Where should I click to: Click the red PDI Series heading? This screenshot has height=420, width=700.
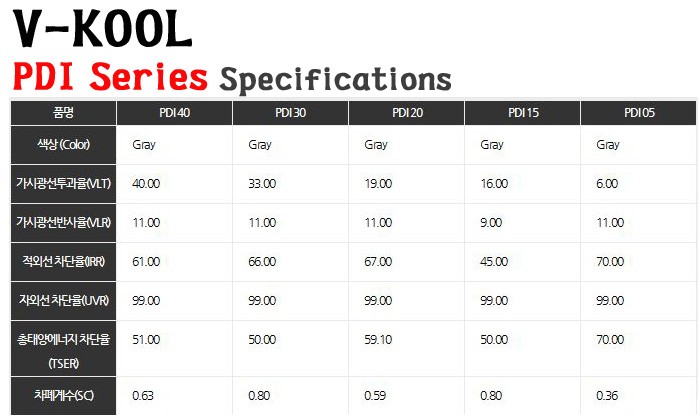[x=110, y=77]
